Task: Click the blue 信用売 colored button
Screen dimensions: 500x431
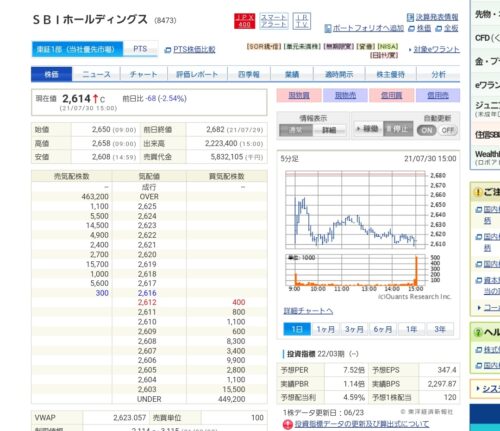Action: pos(438,96)
